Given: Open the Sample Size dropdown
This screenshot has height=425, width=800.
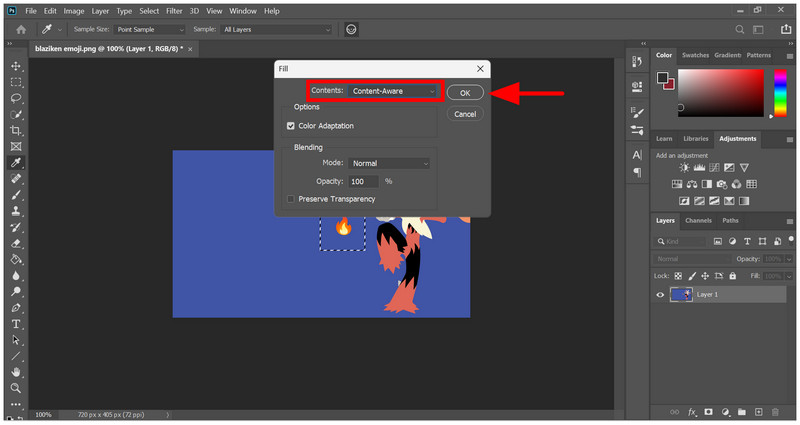Looking at the screenshot, I should (x=150, y=30).
